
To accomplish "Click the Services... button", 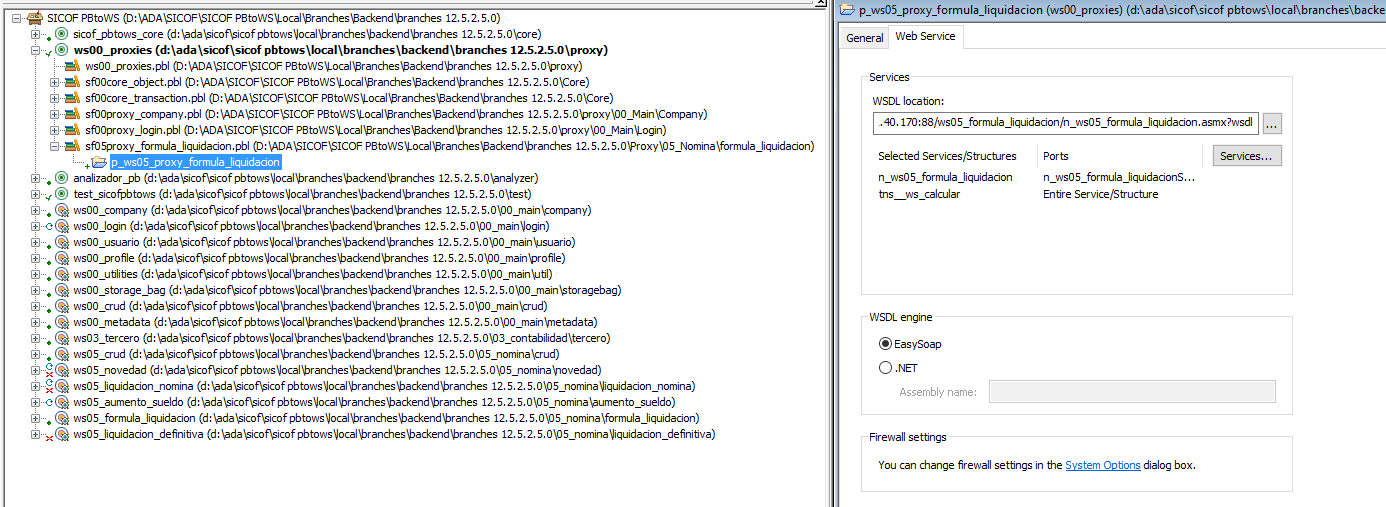I will tap(1246, 156).
